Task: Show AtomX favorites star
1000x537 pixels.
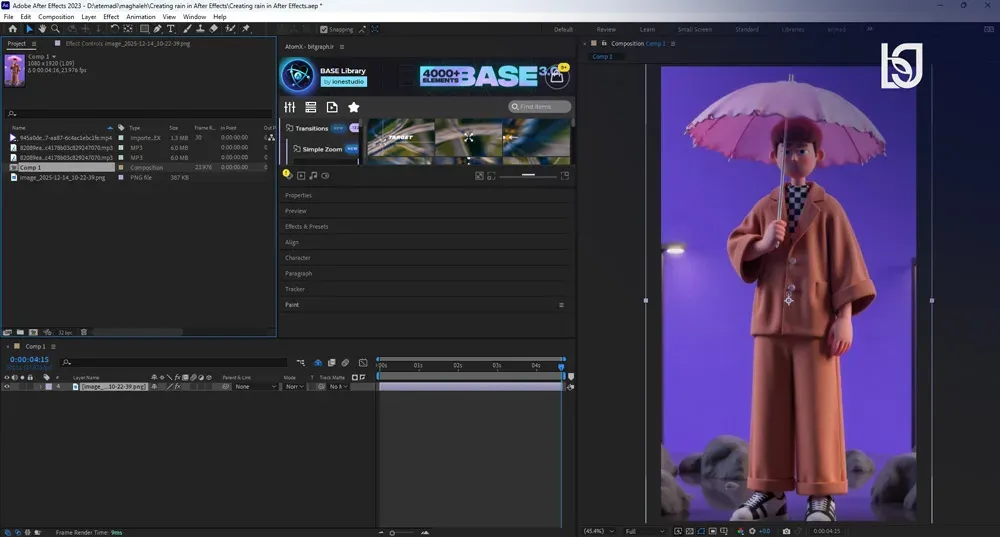Action: [x=354, y=107]
